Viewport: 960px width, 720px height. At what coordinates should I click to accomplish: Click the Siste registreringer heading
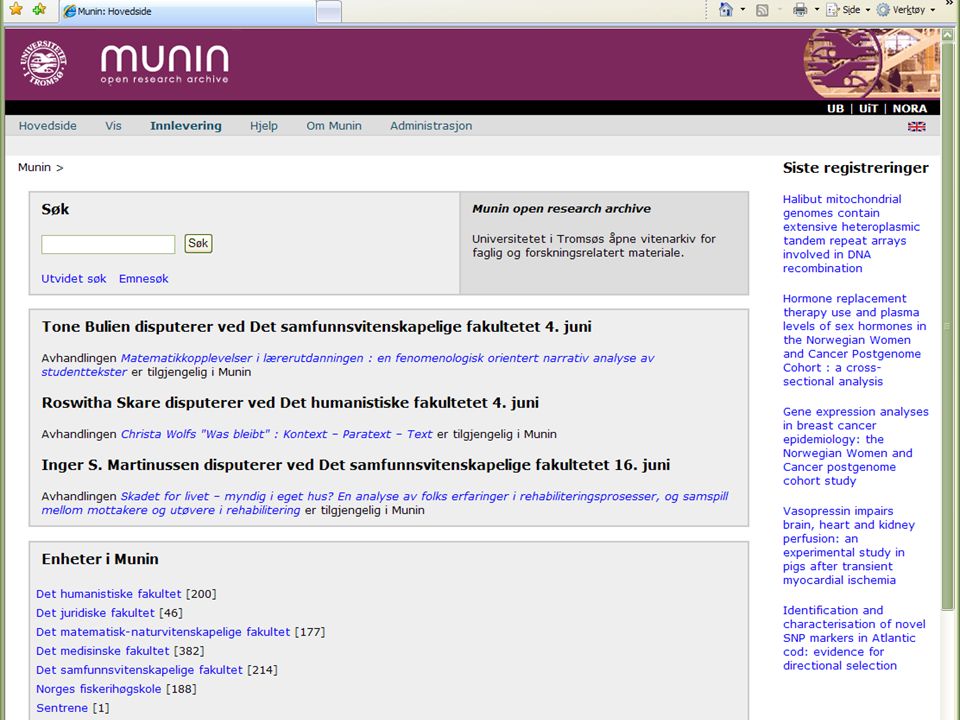pos(855,168)
